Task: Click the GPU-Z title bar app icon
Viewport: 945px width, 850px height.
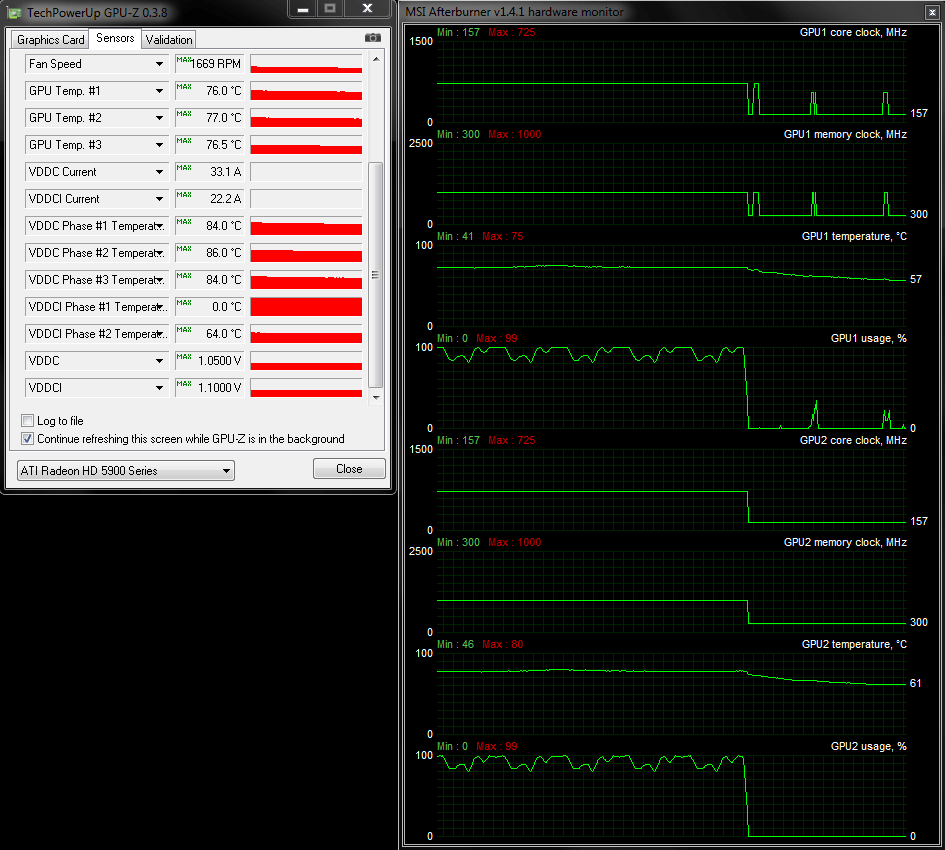Action: click(14, 12)
